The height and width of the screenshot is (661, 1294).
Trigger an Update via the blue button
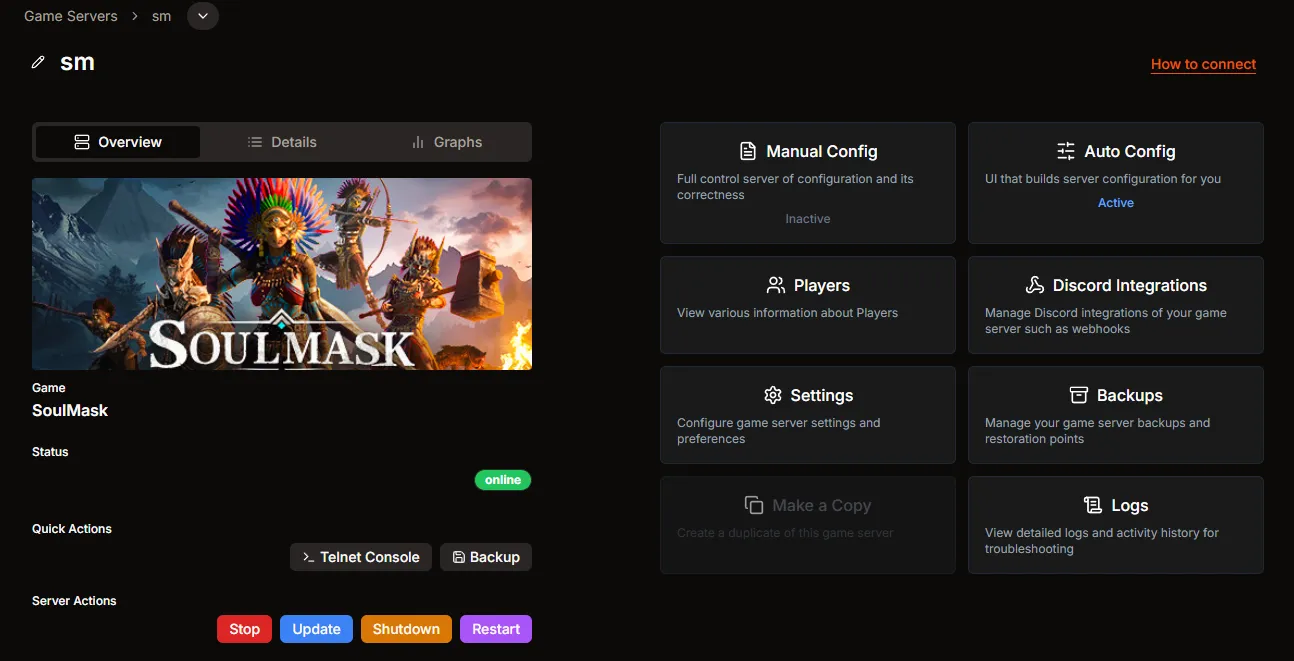tap(316, 628)
